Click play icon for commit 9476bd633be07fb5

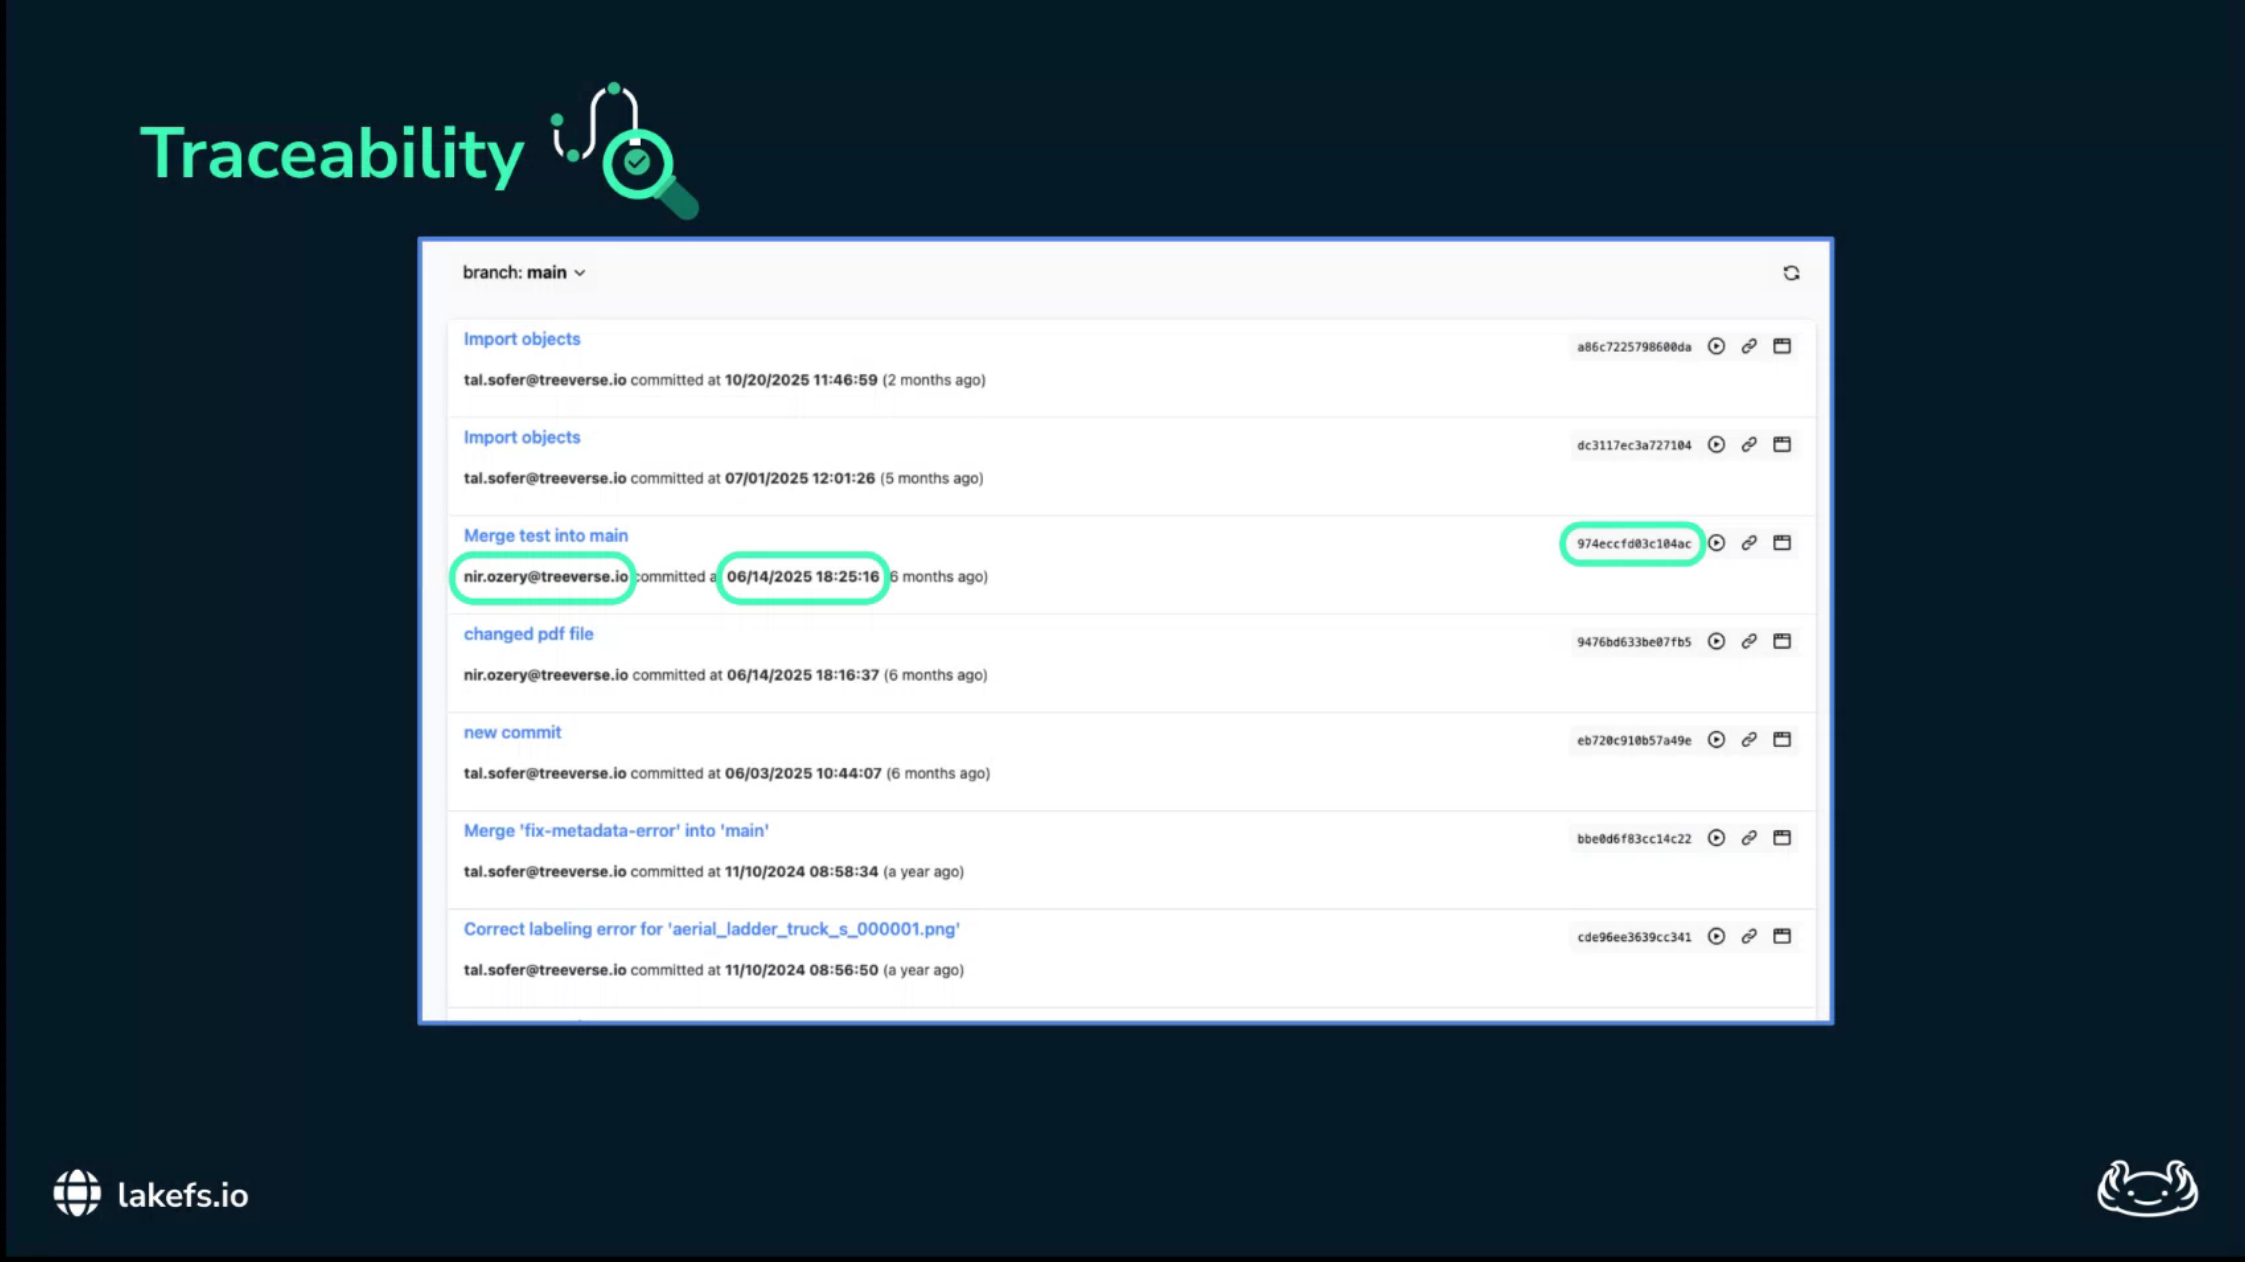tap(1716, 641)
